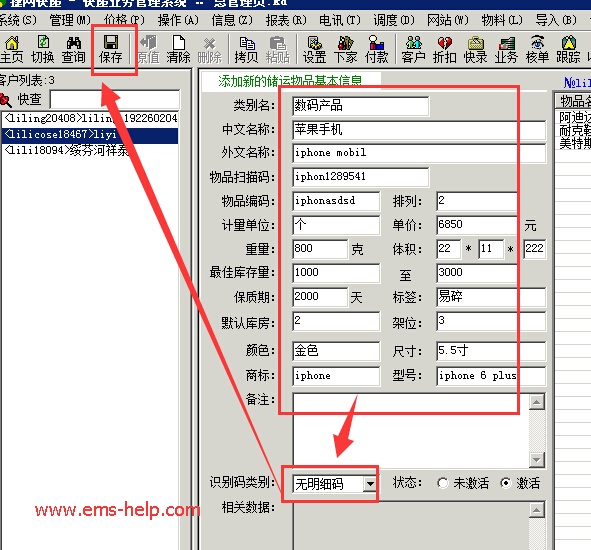
Task: Click the 物品扫描码 field
Action: point(360,177)
